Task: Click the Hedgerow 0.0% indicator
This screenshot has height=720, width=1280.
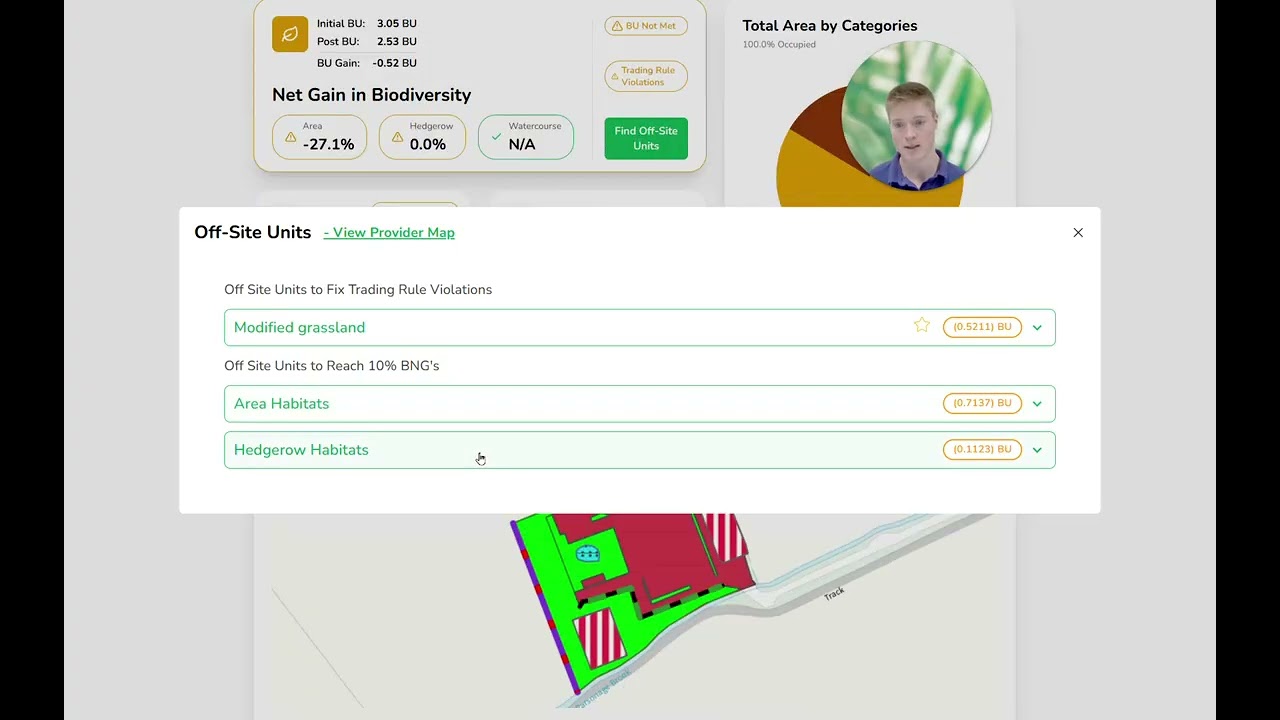Action: tap(422, 137)
